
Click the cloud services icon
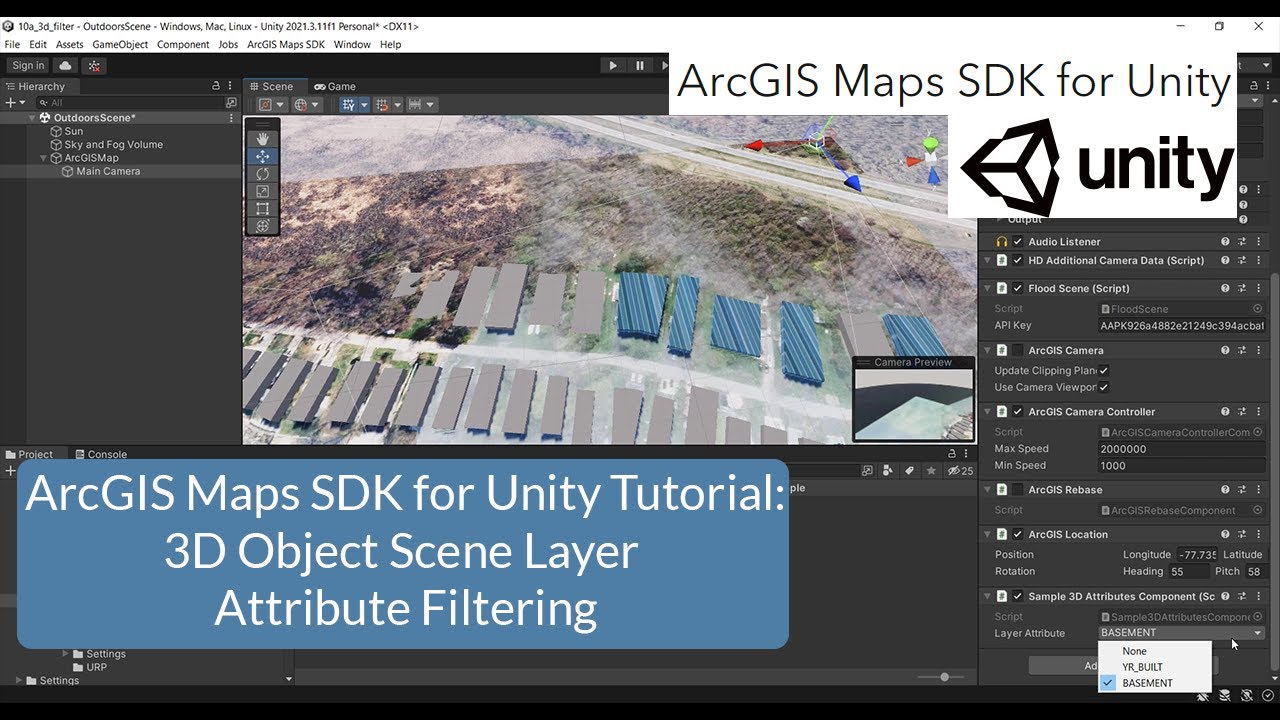pos(66,65)
